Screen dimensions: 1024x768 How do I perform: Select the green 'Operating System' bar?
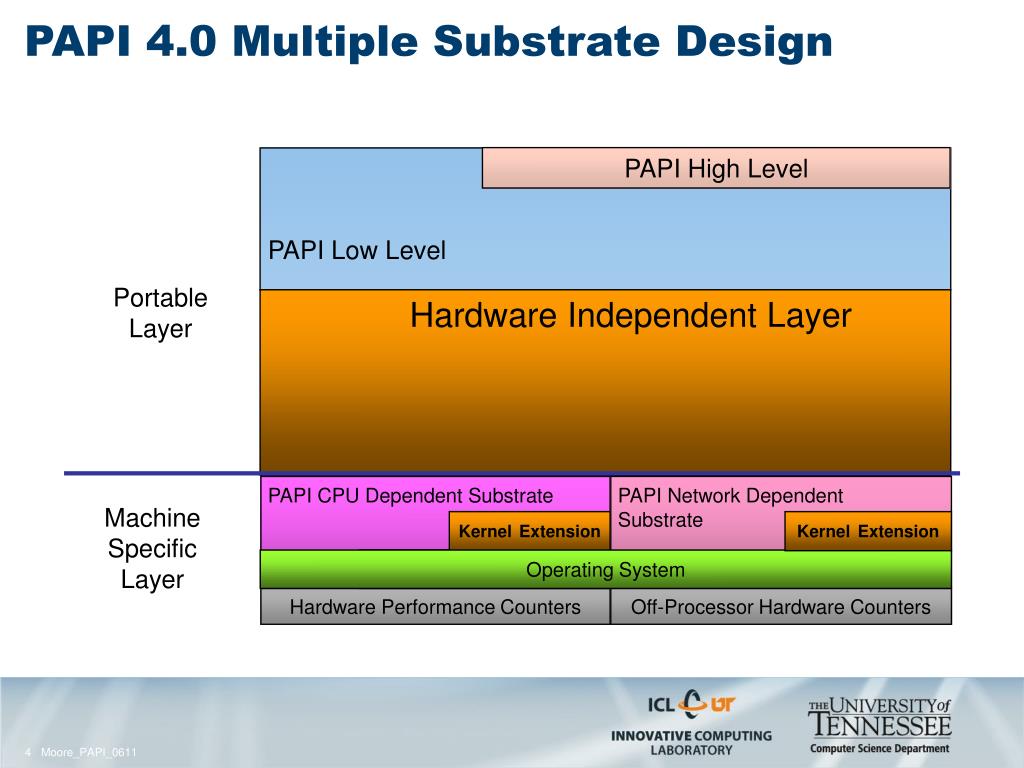605,569
